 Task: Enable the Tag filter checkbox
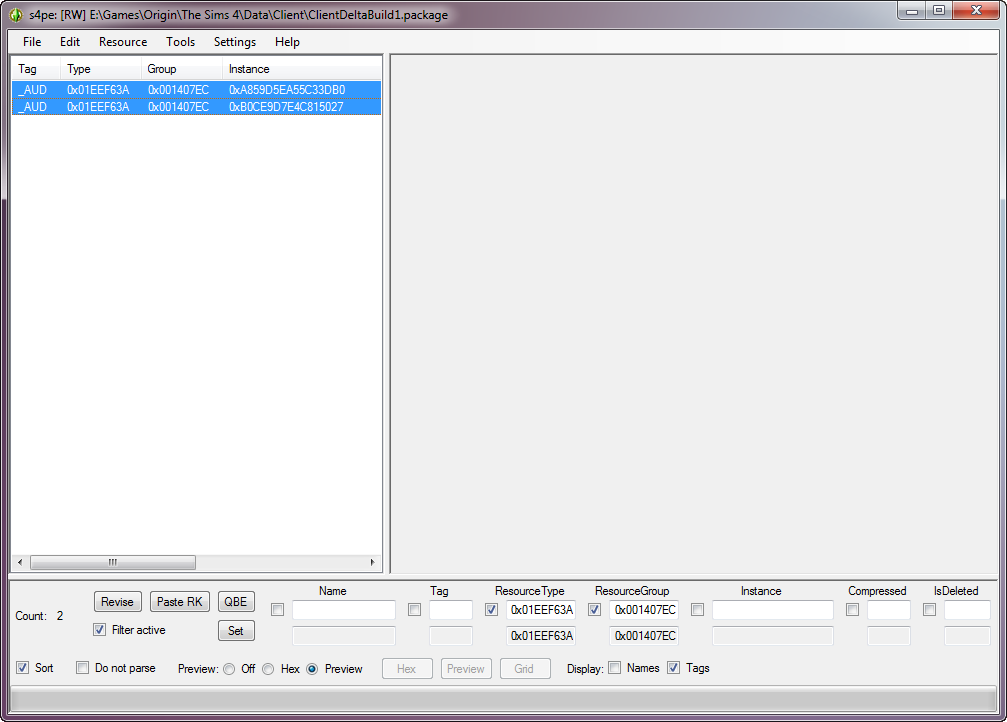pyautogui.click(x=414, y=610)
